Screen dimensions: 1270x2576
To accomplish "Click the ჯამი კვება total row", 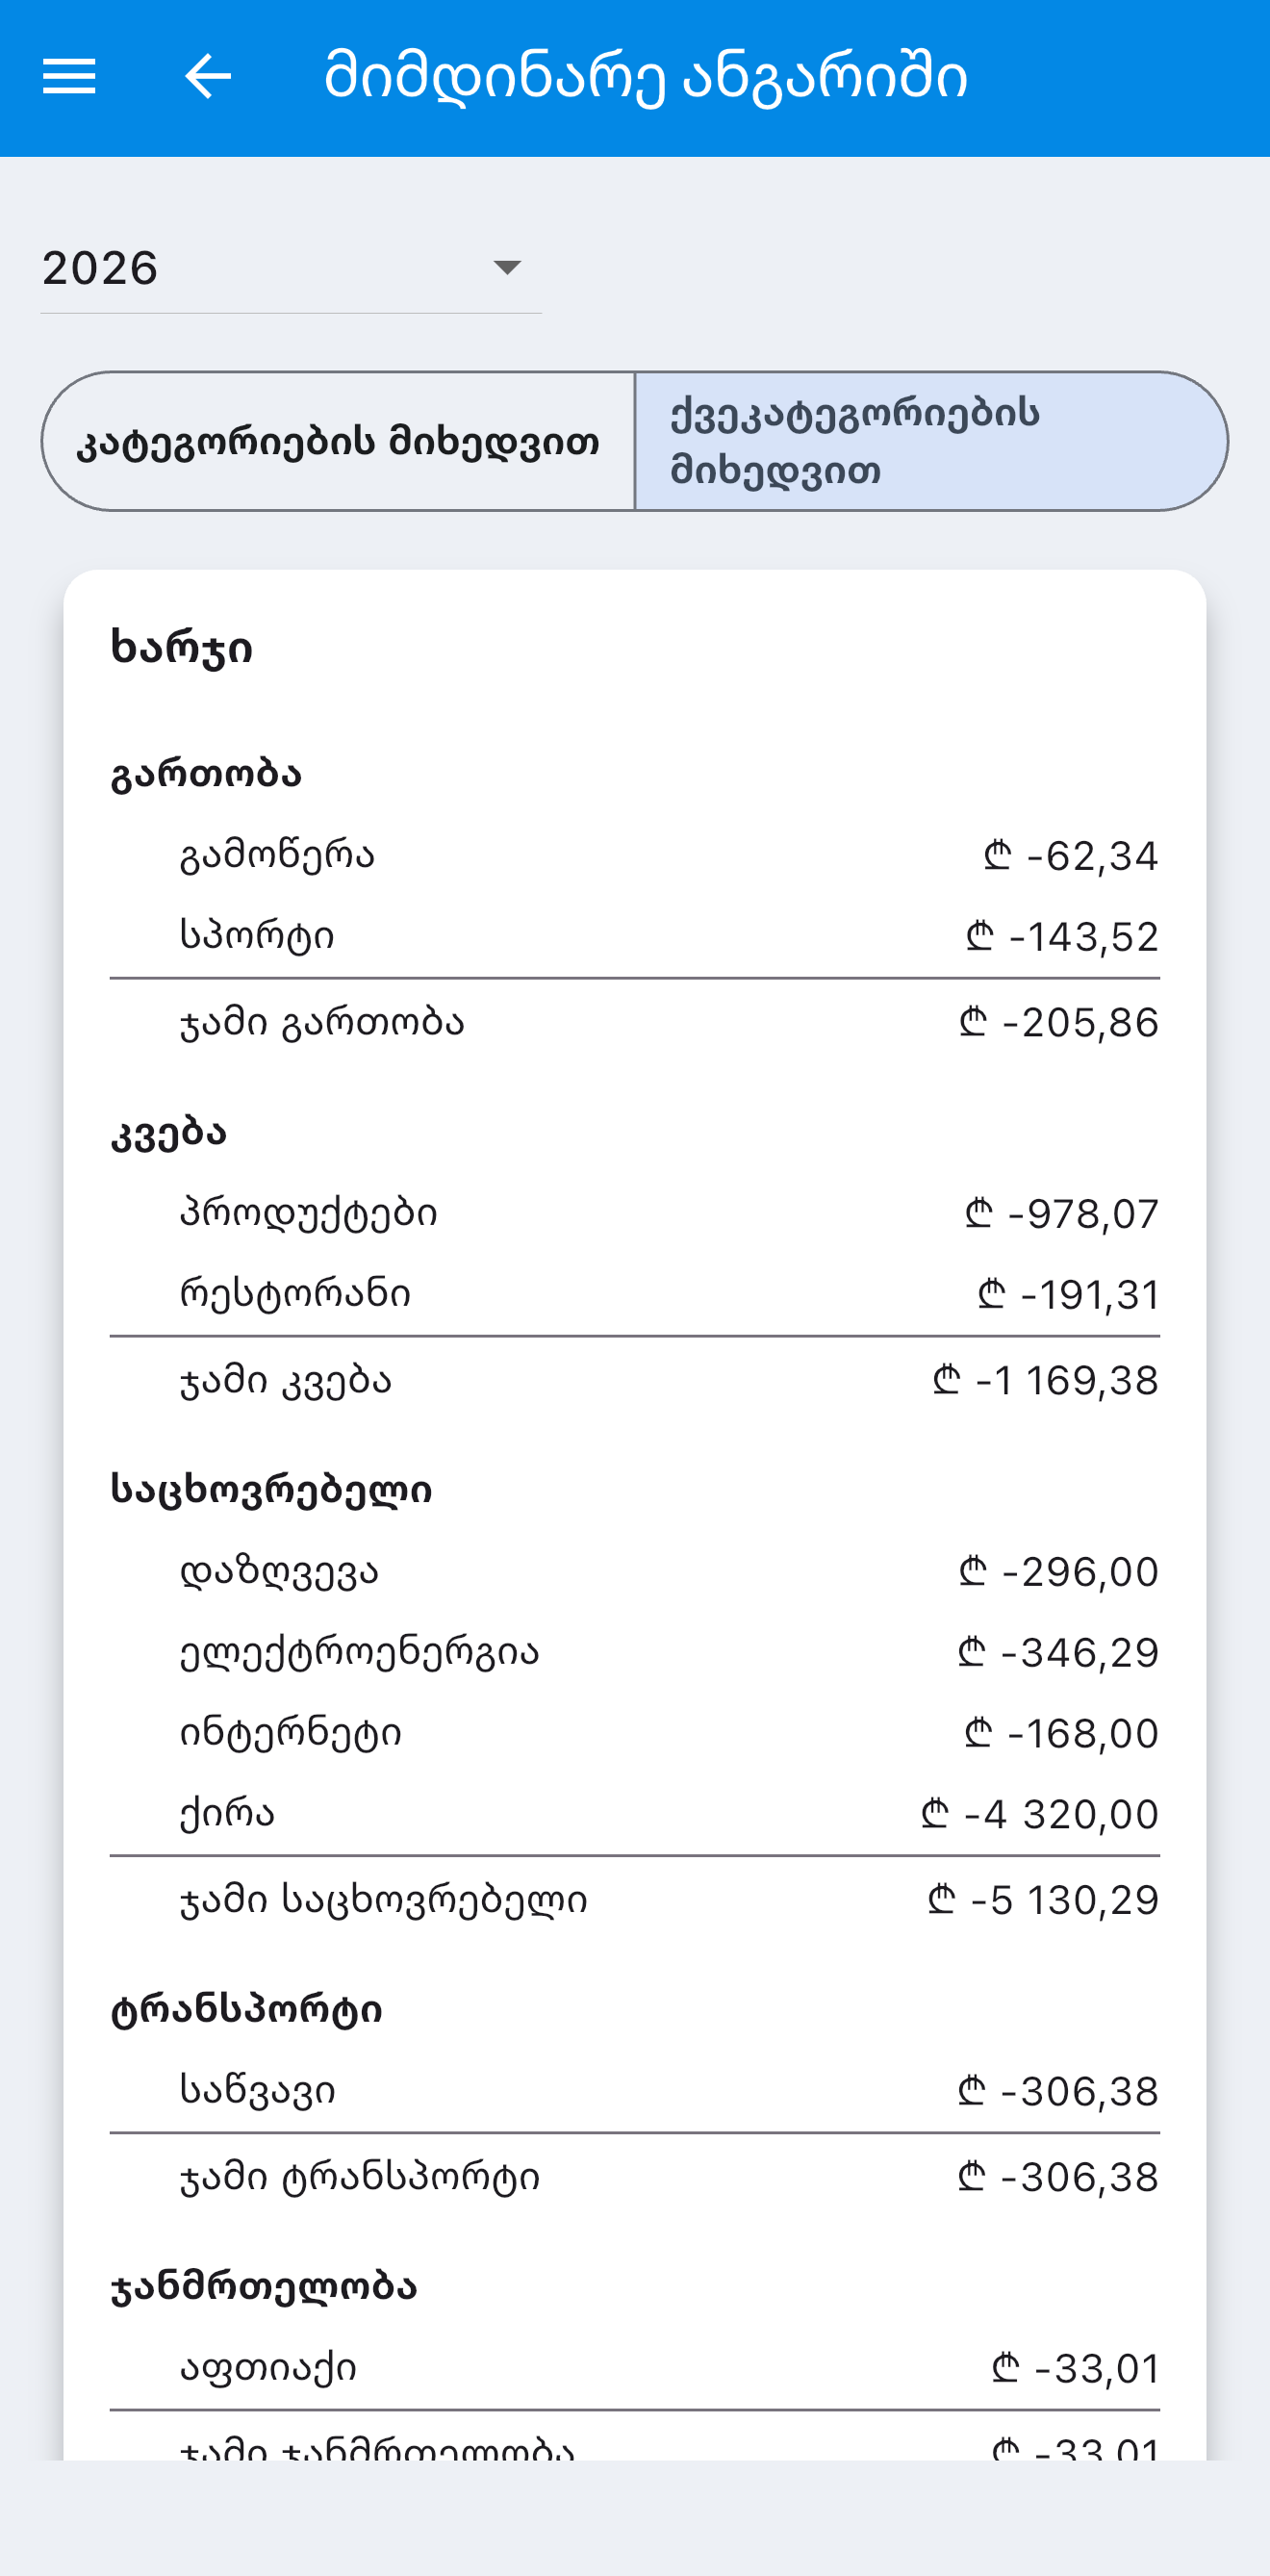I will (x=635, y=1381).
